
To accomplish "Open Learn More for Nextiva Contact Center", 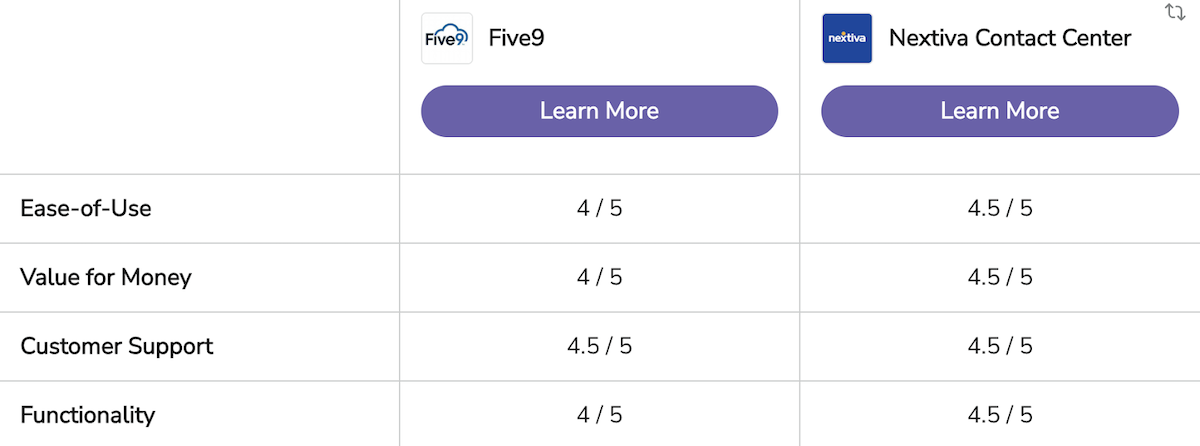I will (x=1000, y=111).
